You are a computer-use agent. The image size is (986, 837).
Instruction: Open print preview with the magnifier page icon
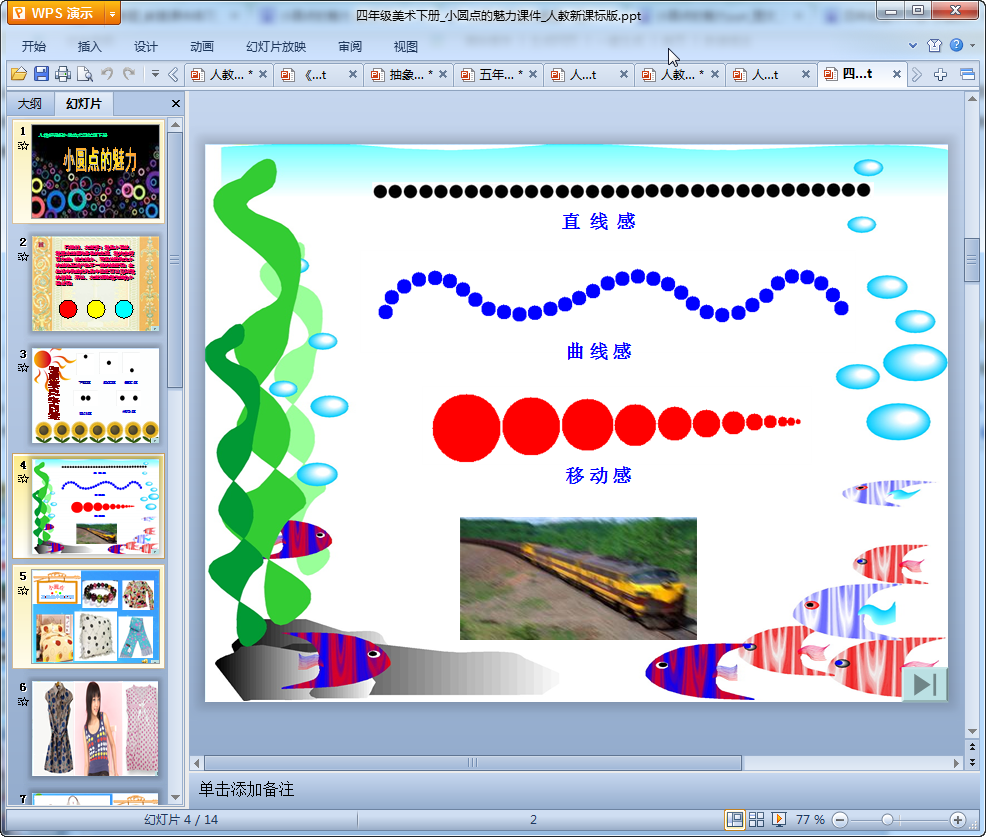84,74
